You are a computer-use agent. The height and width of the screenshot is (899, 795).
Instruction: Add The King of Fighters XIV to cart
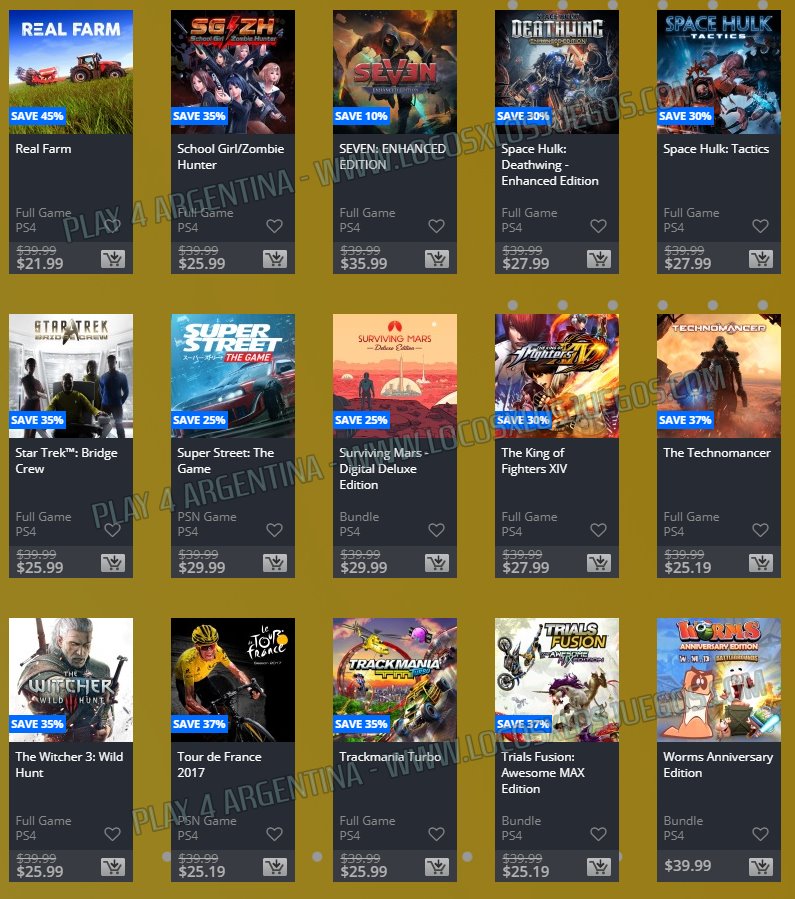point(598,563)
